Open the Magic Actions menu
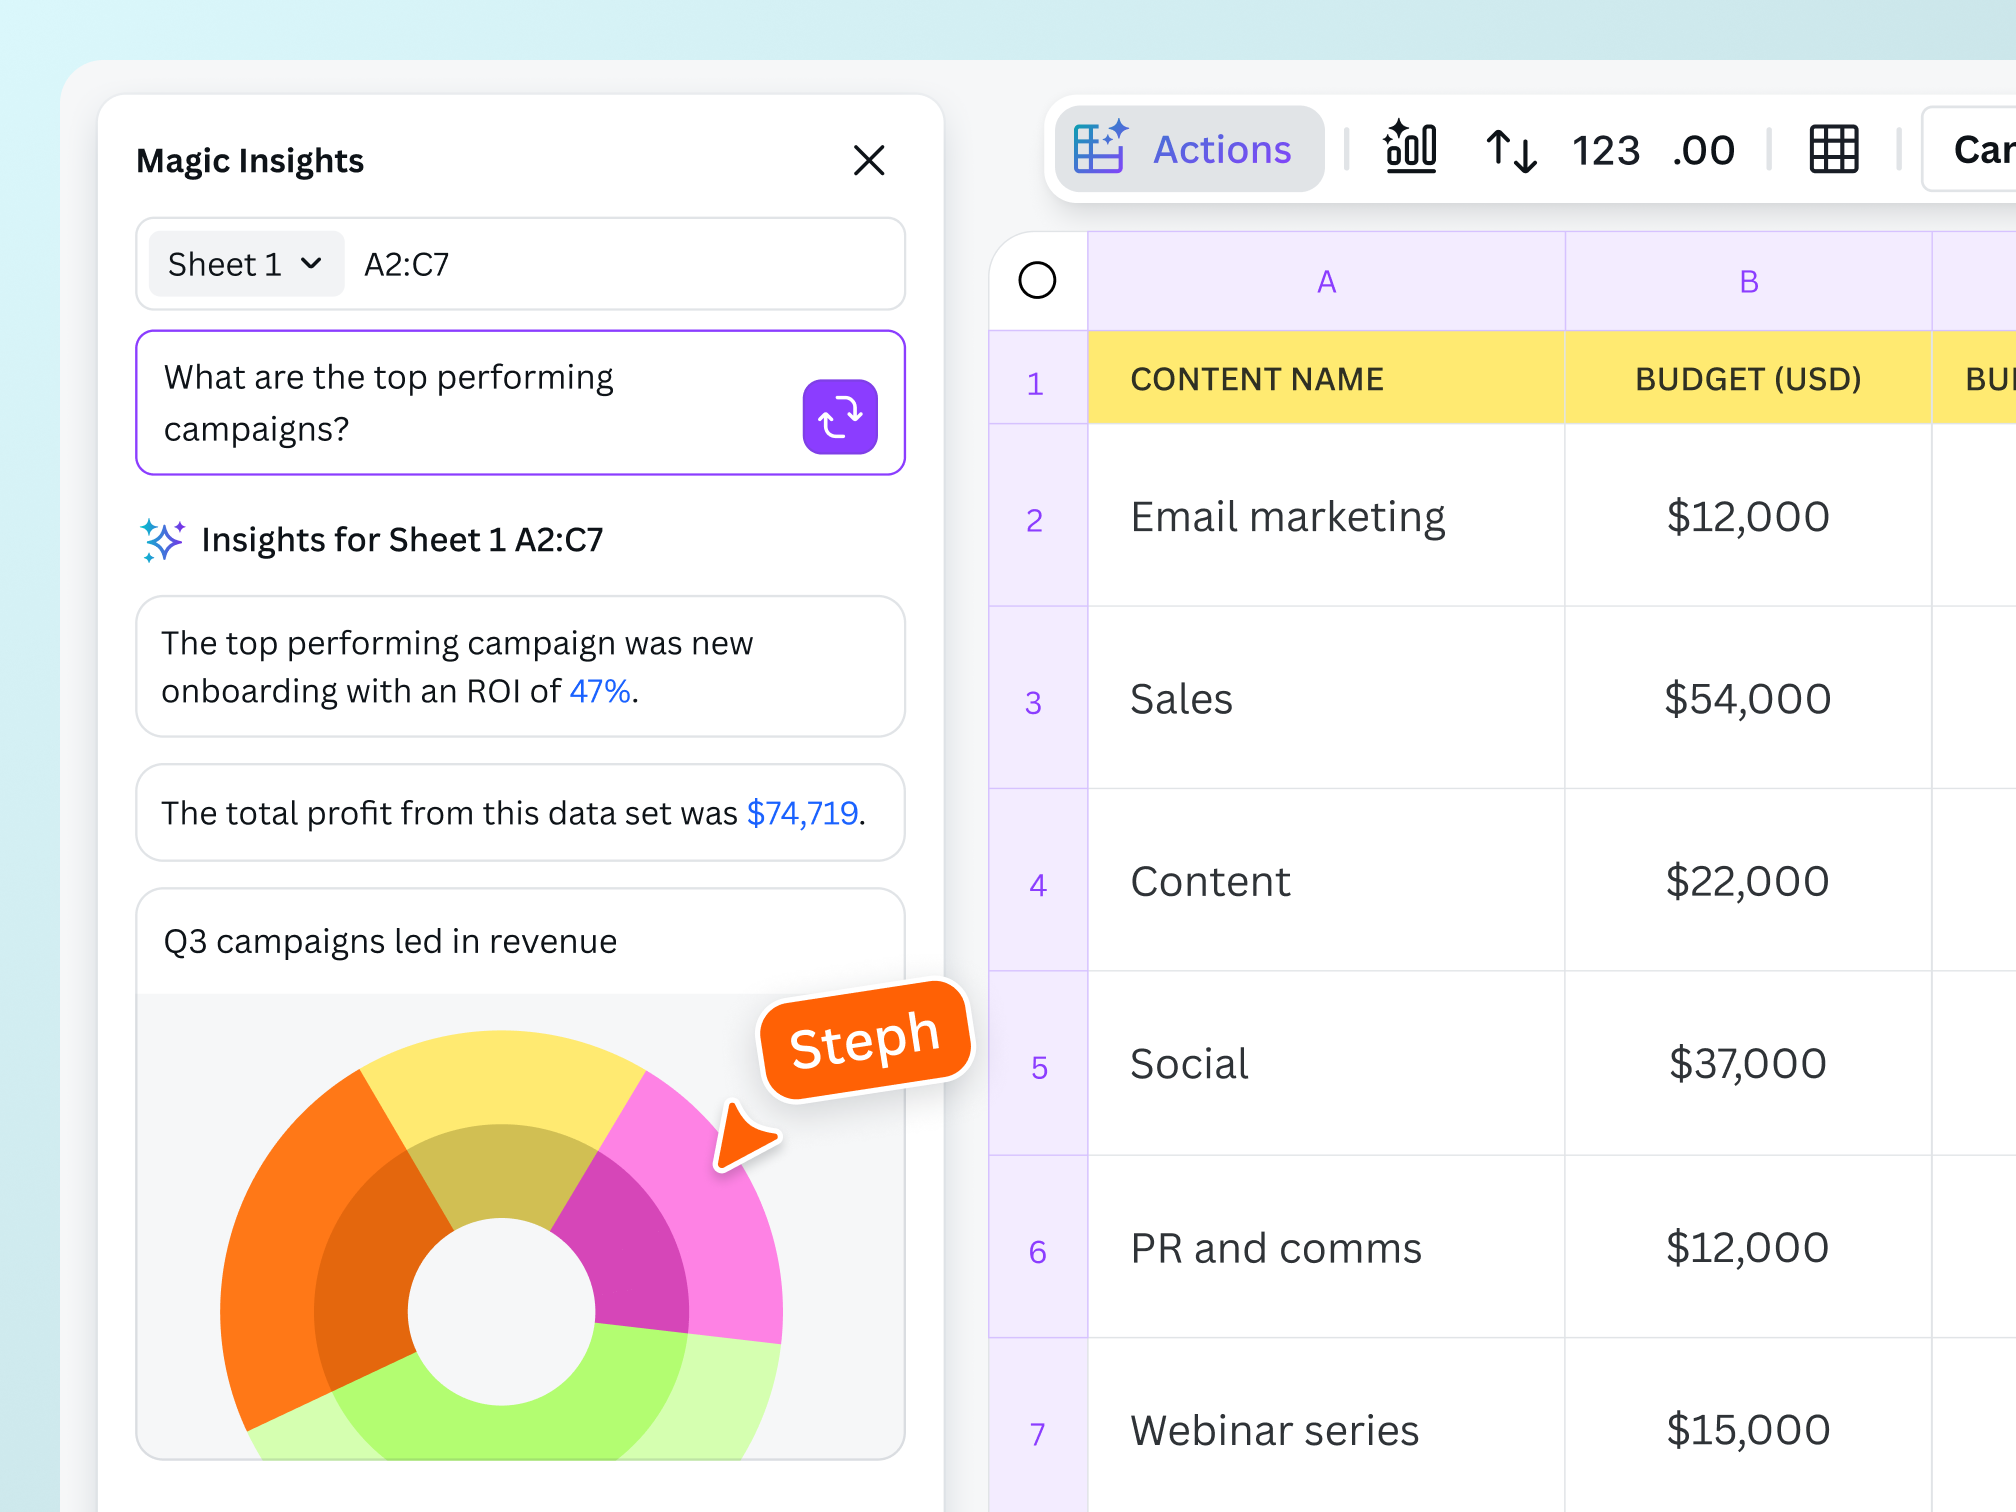Viewport: 2016px width, 1512px height. coord(1190,148)
